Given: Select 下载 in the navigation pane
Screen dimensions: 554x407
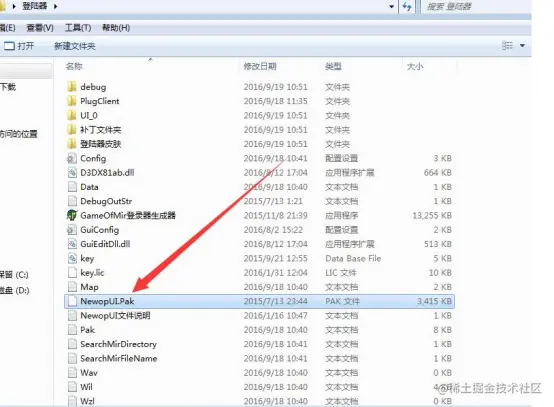Looking at the screenshot, I should click(8, 87).
